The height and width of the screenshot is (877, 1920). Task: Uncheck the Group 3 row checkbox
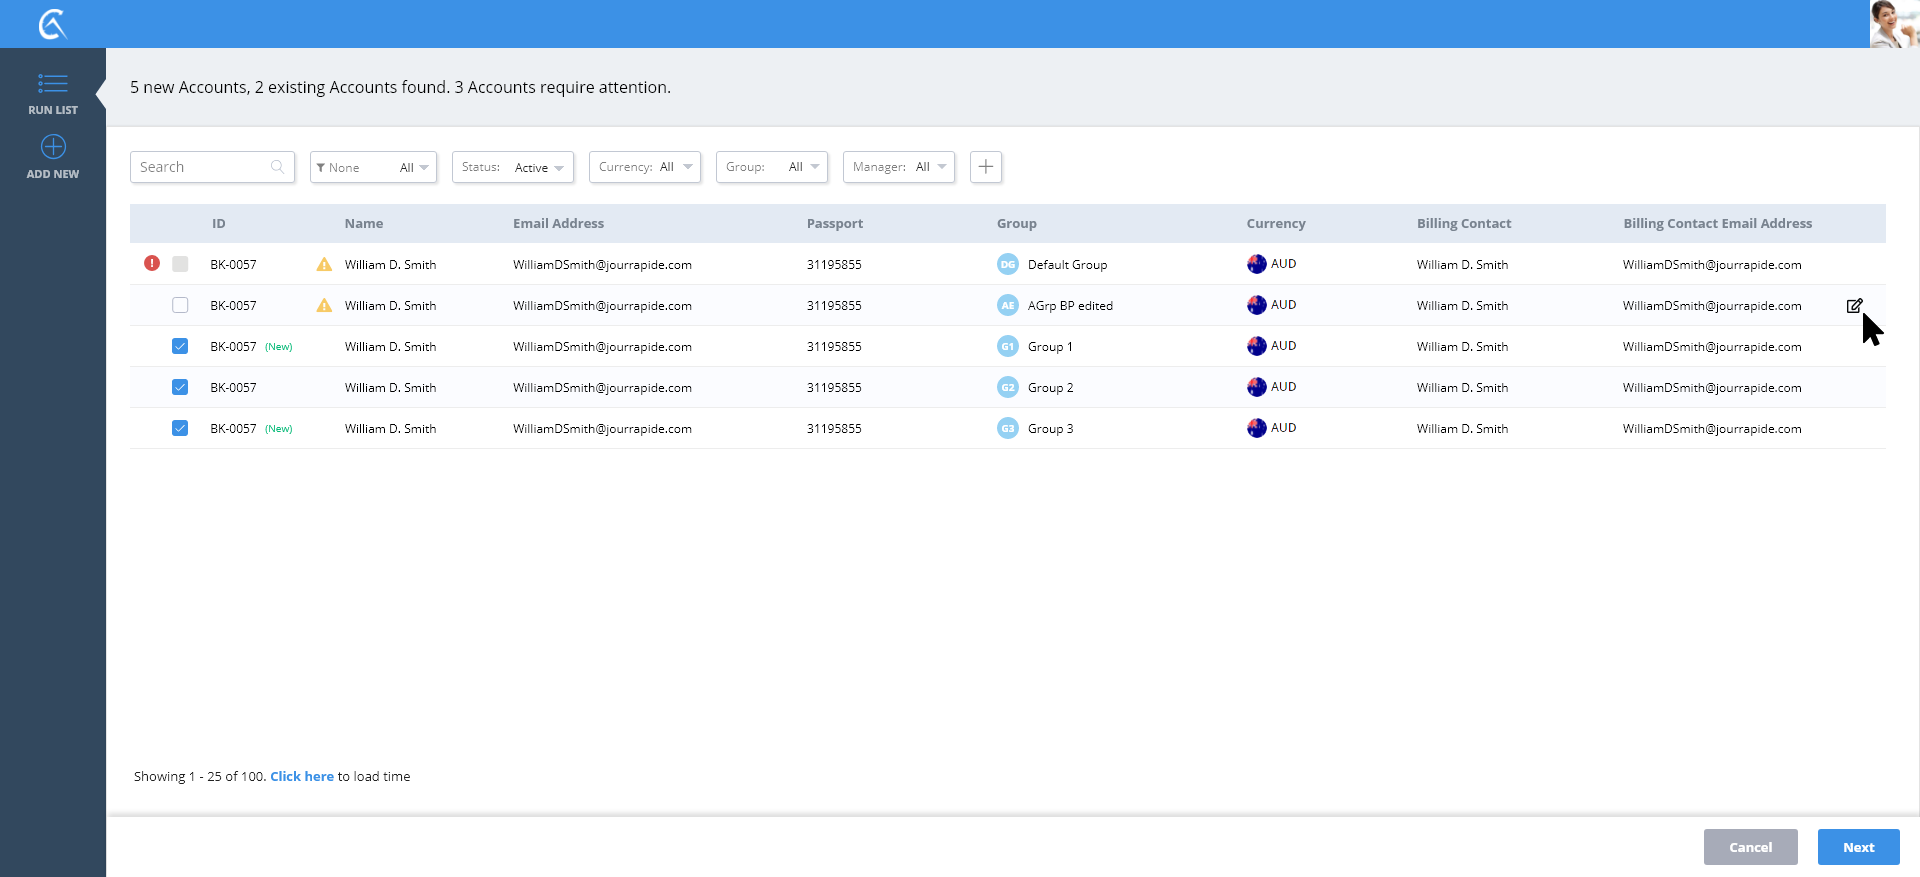click(x=180, y=428)
